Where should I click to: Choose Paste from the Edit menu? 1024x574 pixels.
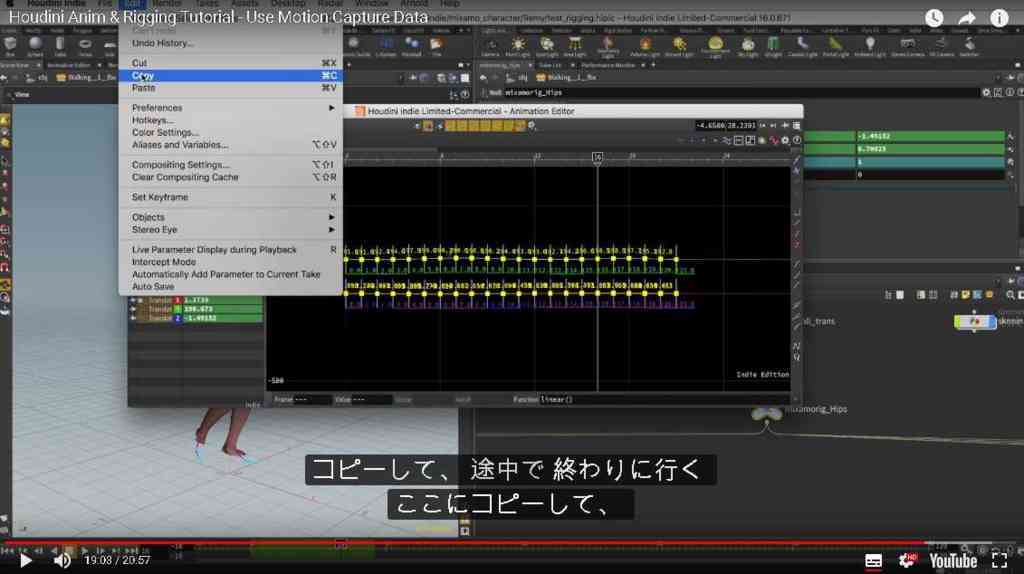click(230, 88)
